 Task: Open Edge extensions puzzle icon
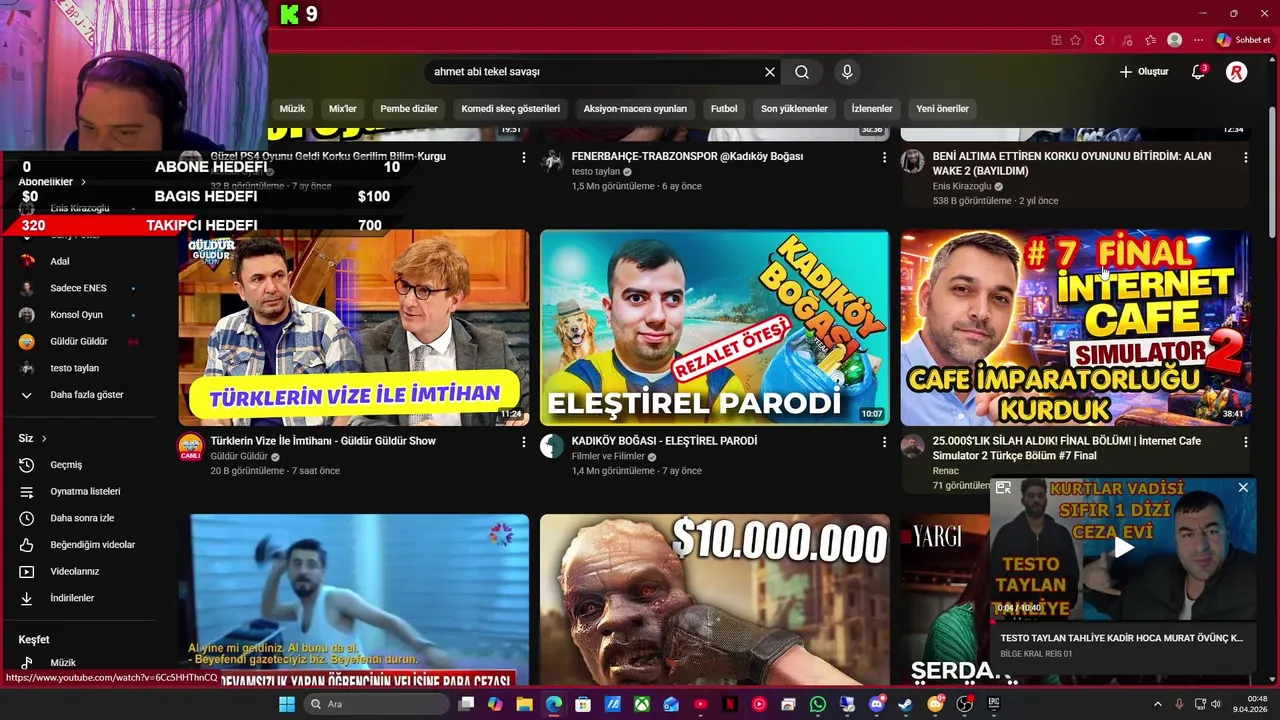[x=1100, y=40]
